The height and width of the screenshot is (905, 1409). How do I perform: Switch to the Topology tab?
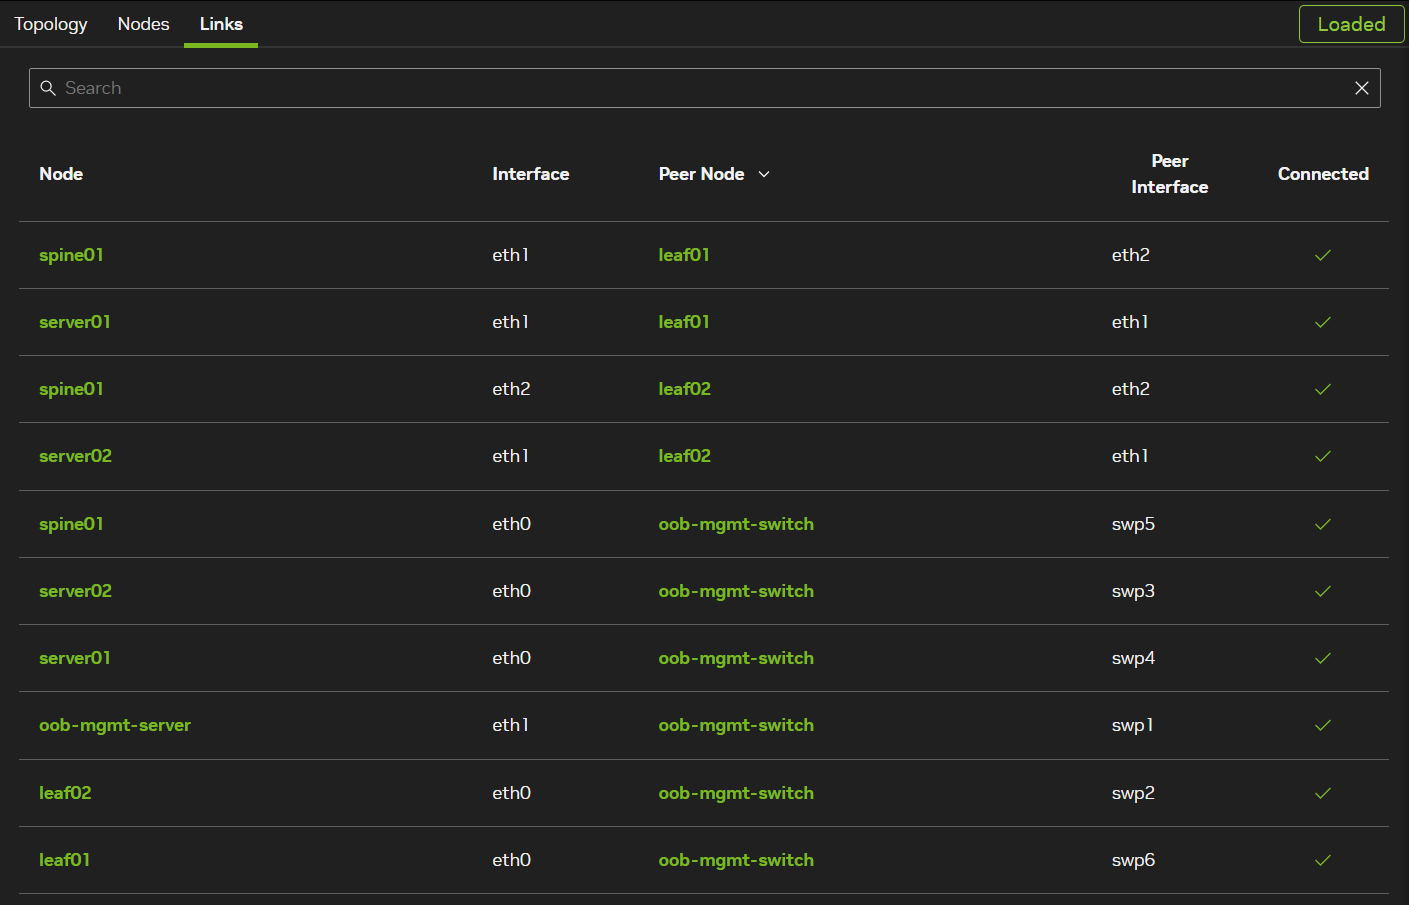click(51, 24)
